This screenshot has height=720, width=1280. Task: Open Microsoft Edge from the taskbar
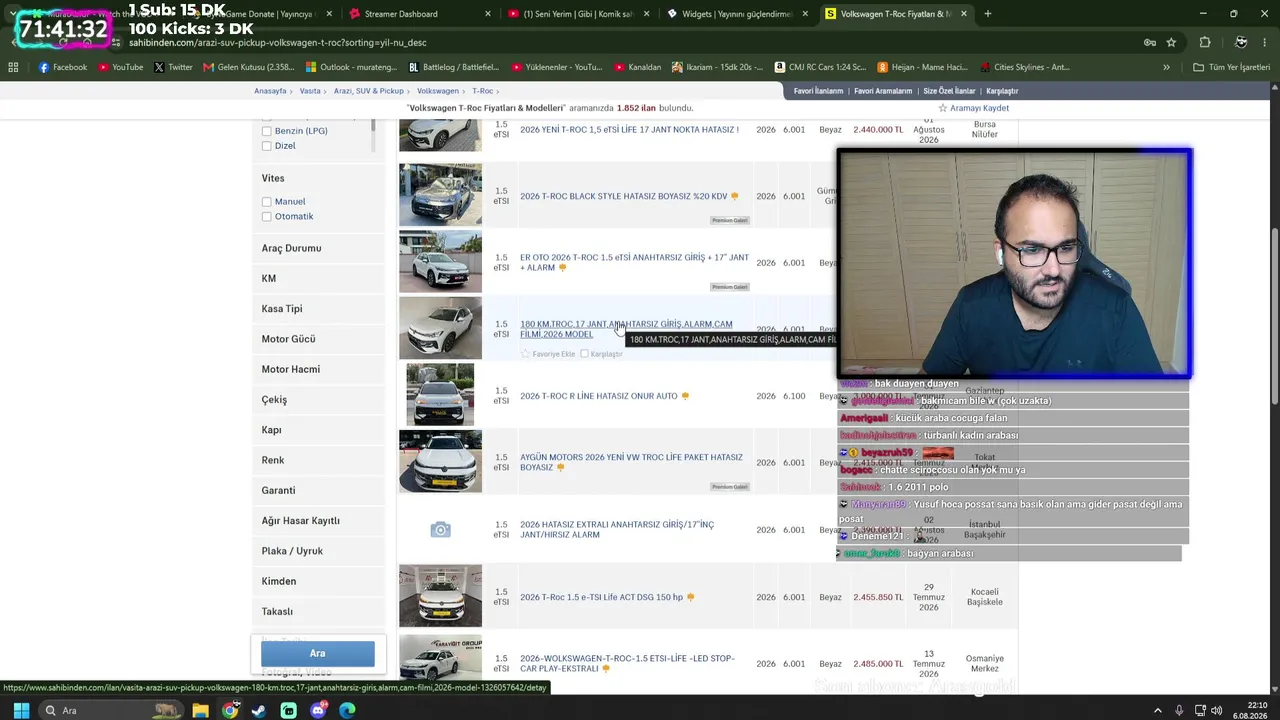point(347,710)
